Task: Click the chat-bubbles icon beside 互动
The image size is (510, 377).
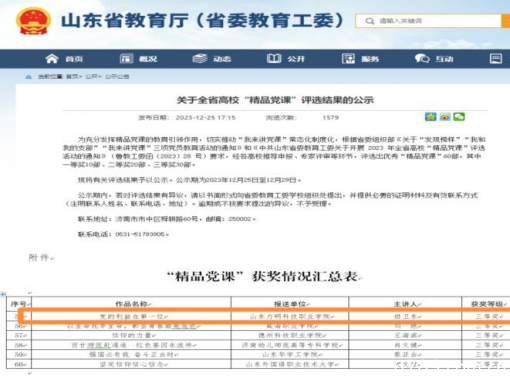Action: coord(422,59)
